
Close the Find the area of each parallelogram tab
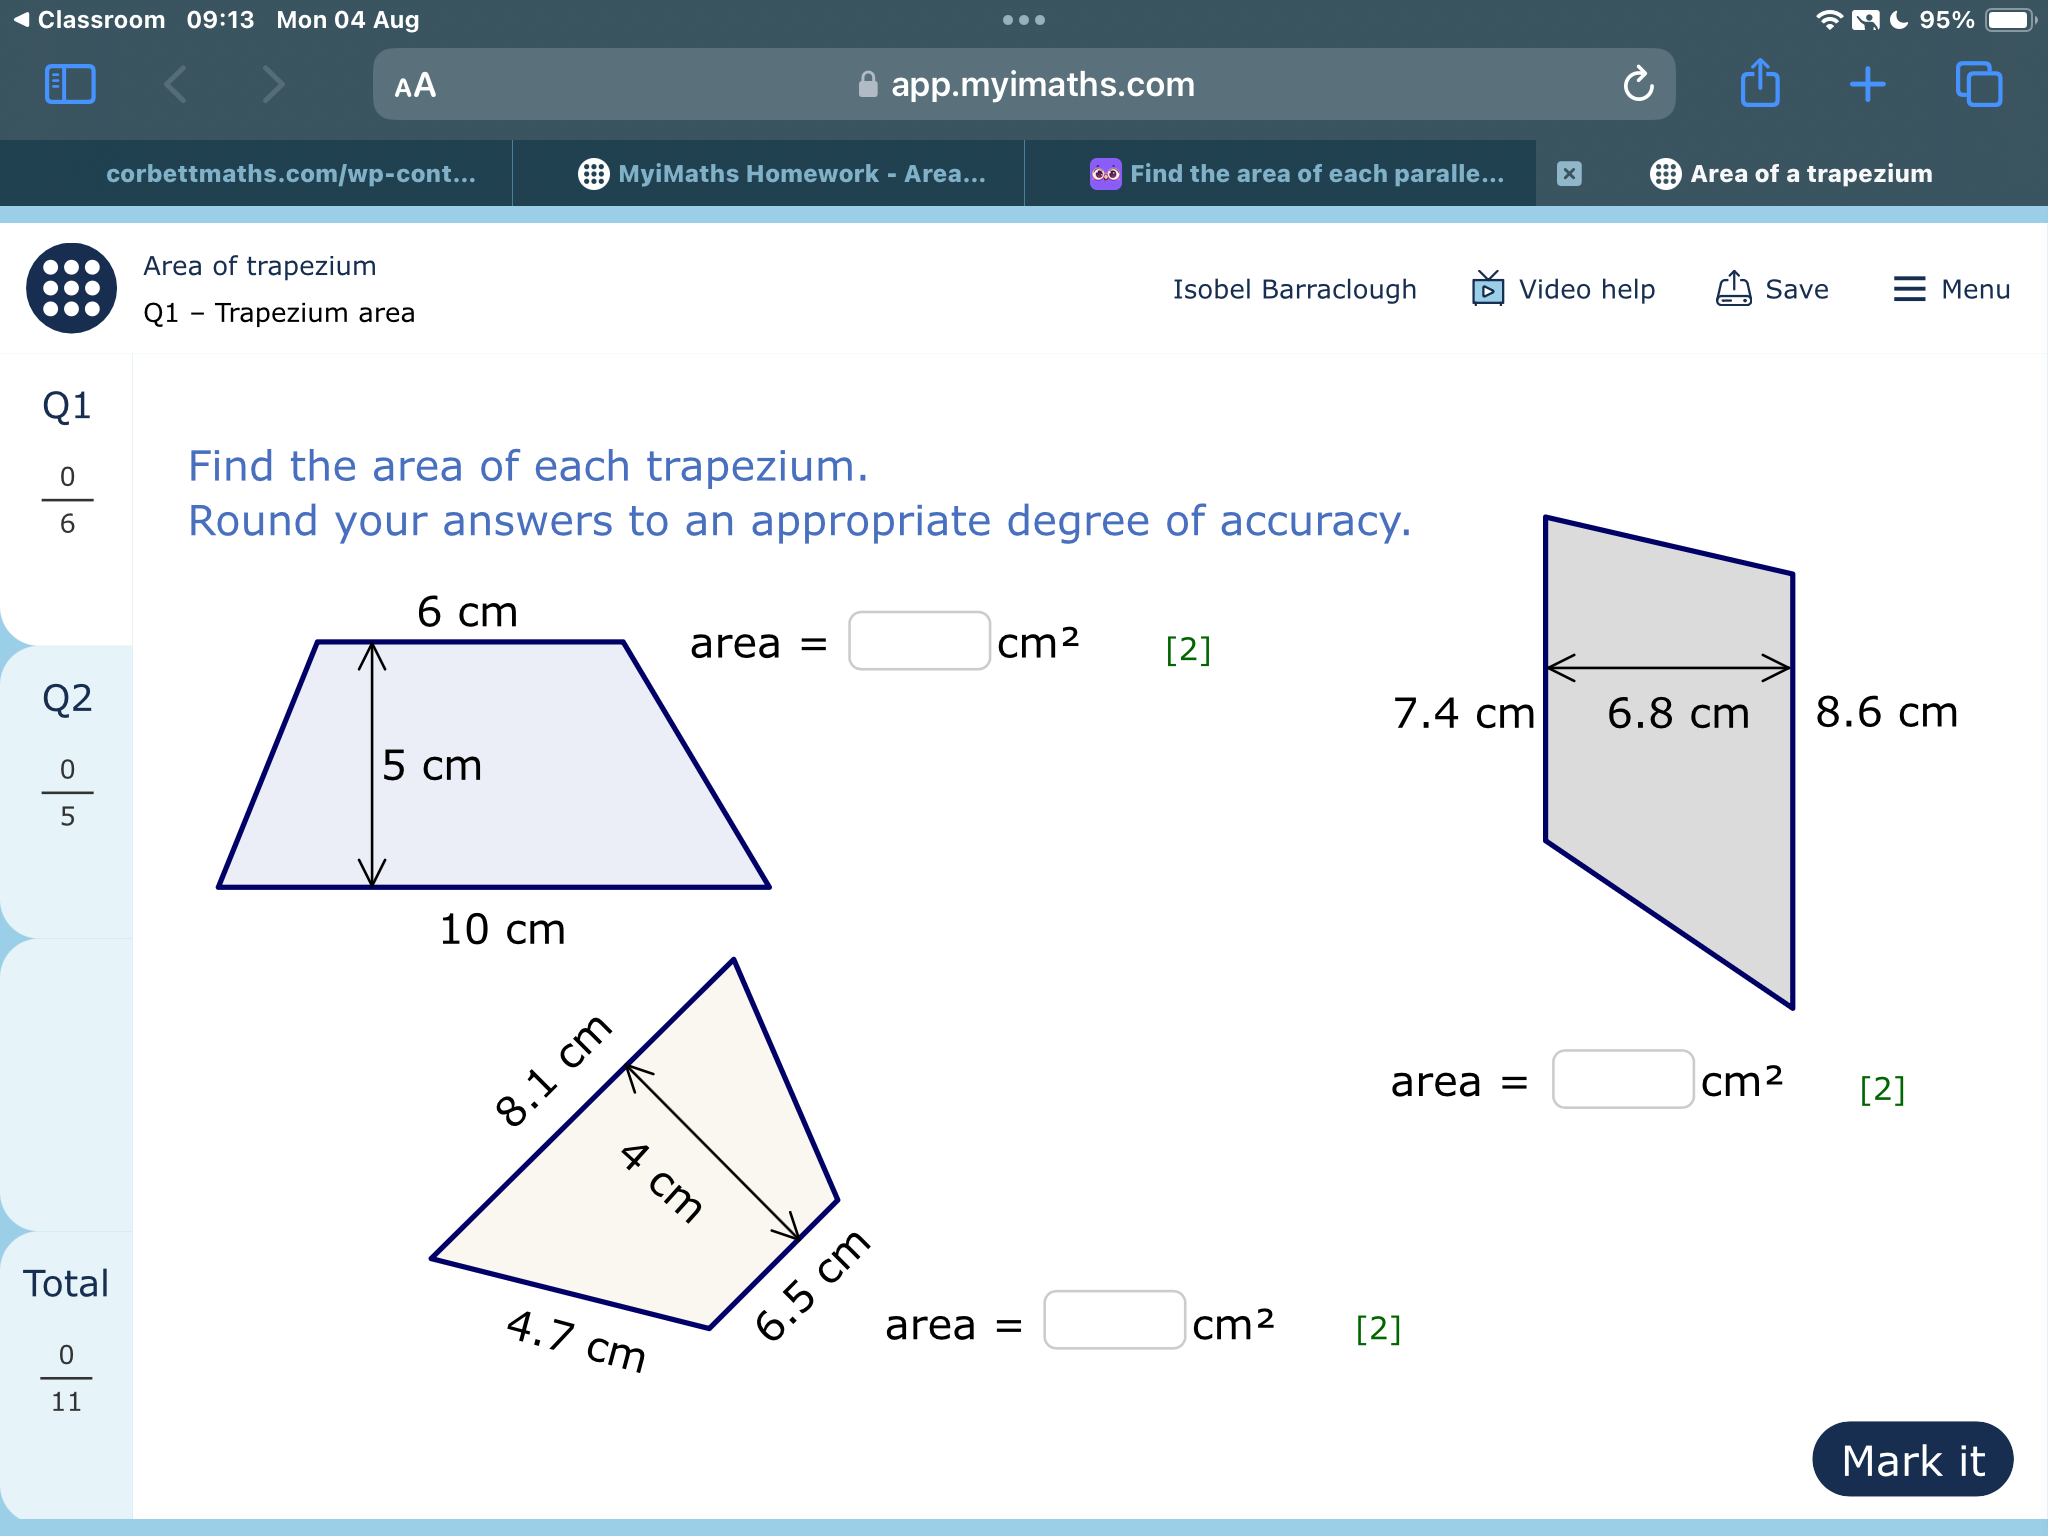pos(1568,173)
